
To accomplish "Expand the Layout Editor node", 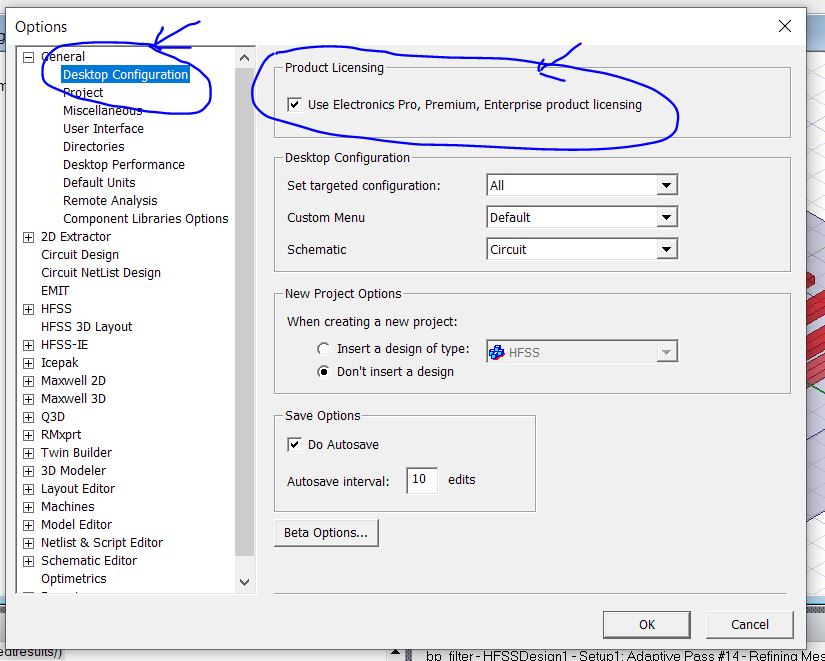I will click(x=28, y=489).
